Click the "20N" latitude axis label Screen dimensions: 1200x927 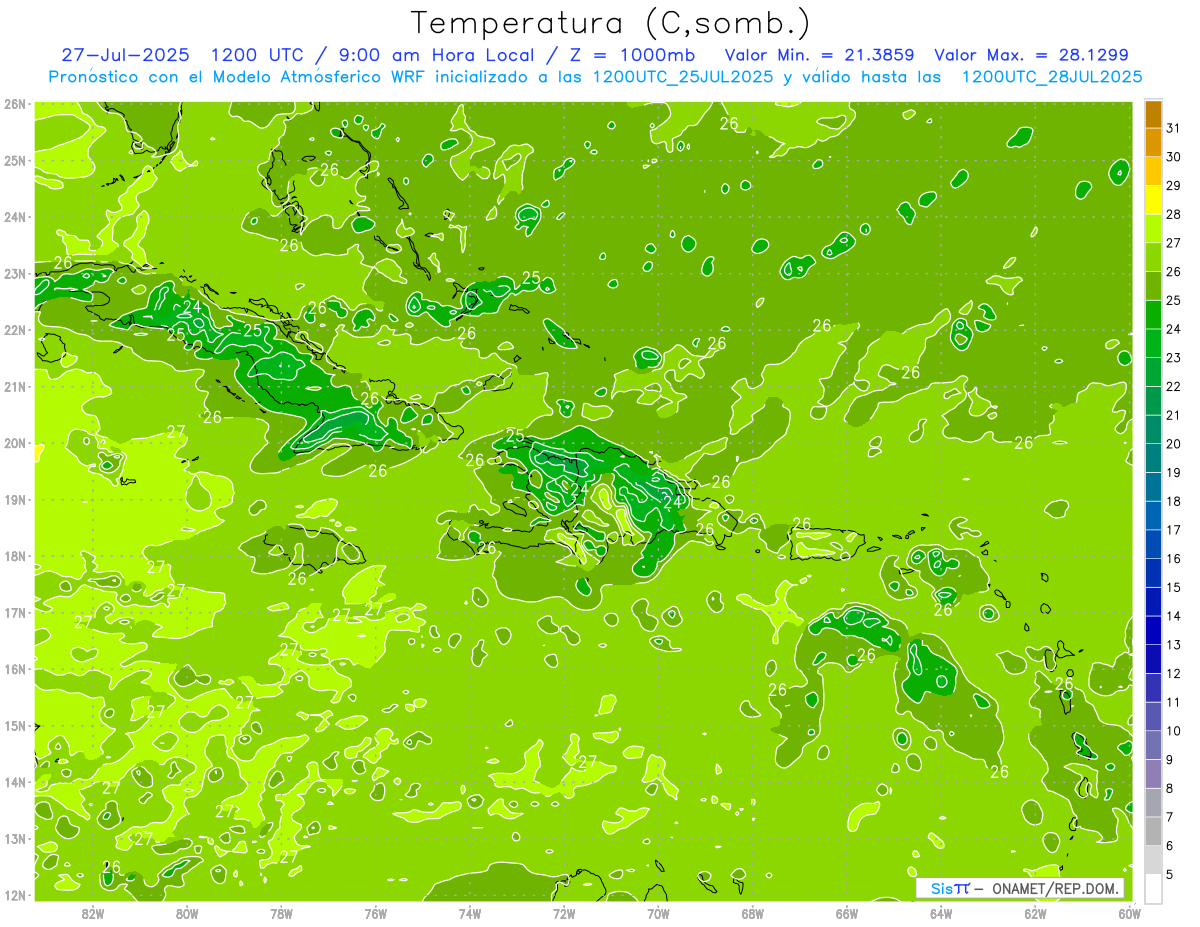pyautogui.click(x=15, y=443)
